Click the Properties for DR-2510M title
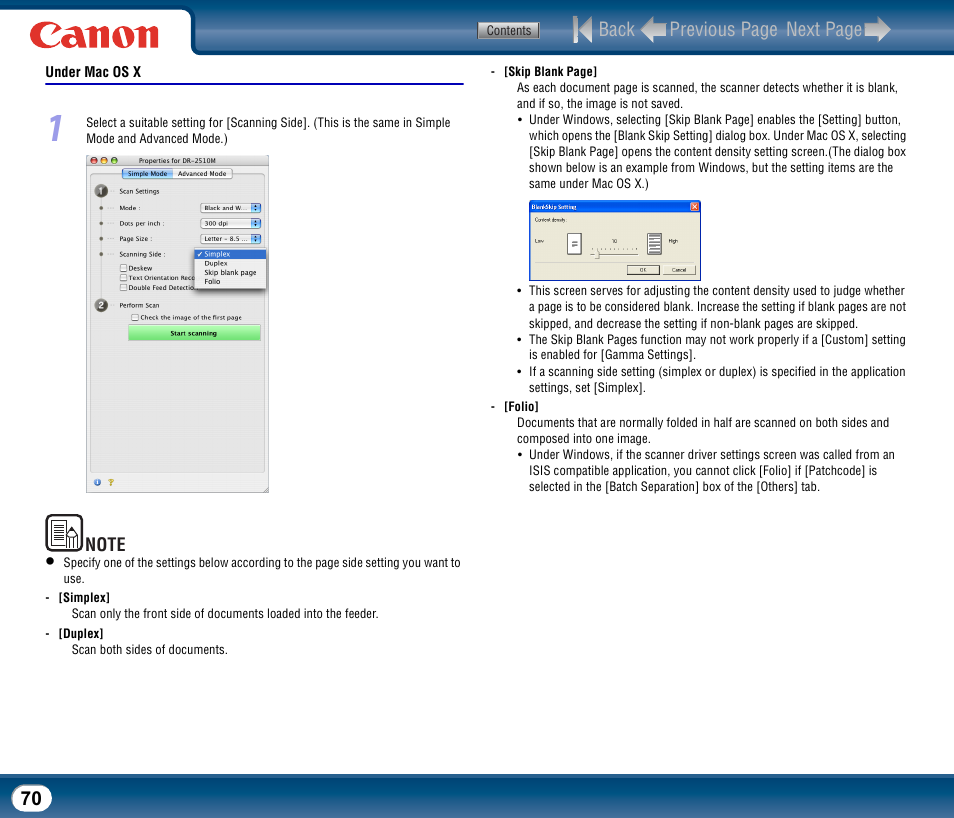 point(177,161)
